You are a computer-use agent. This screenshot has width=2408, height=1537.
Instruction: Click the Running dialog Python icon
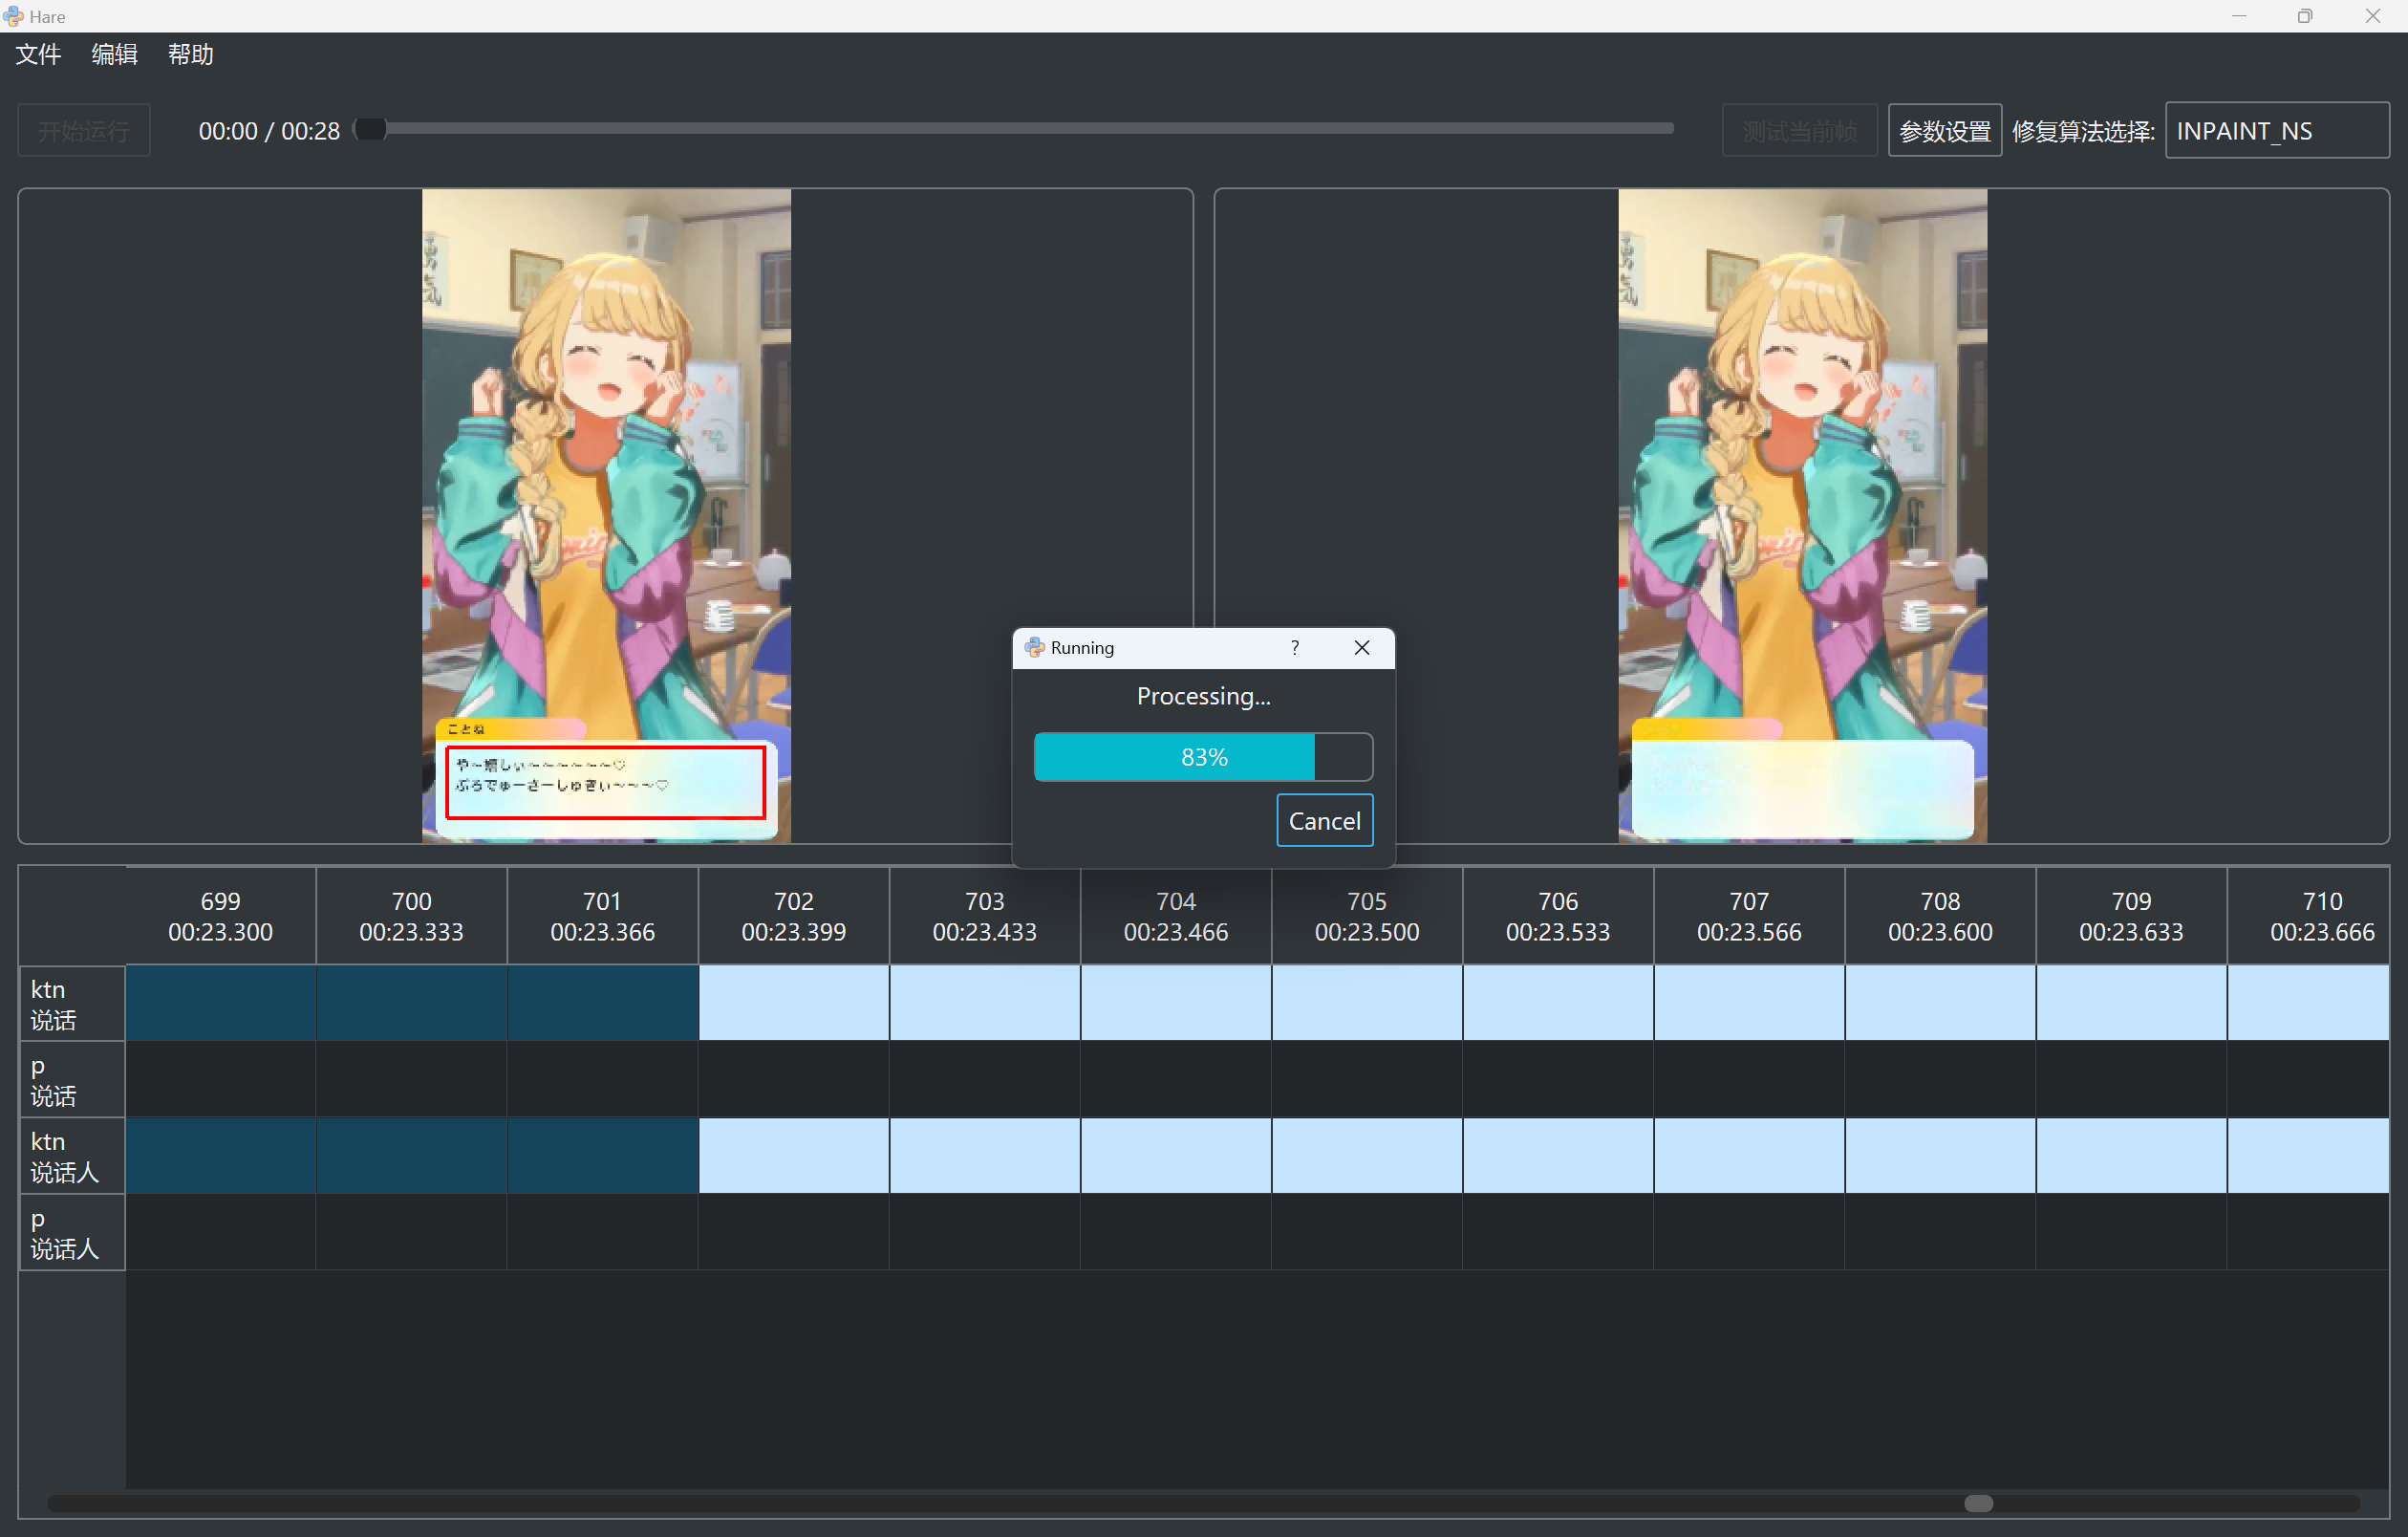1034,647
